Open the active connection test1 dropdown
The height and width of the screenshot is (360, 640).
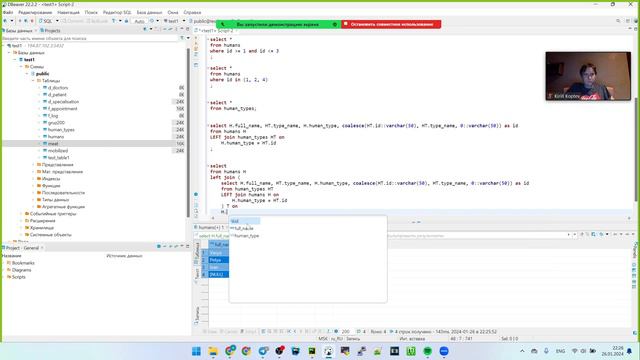(183, 21)
